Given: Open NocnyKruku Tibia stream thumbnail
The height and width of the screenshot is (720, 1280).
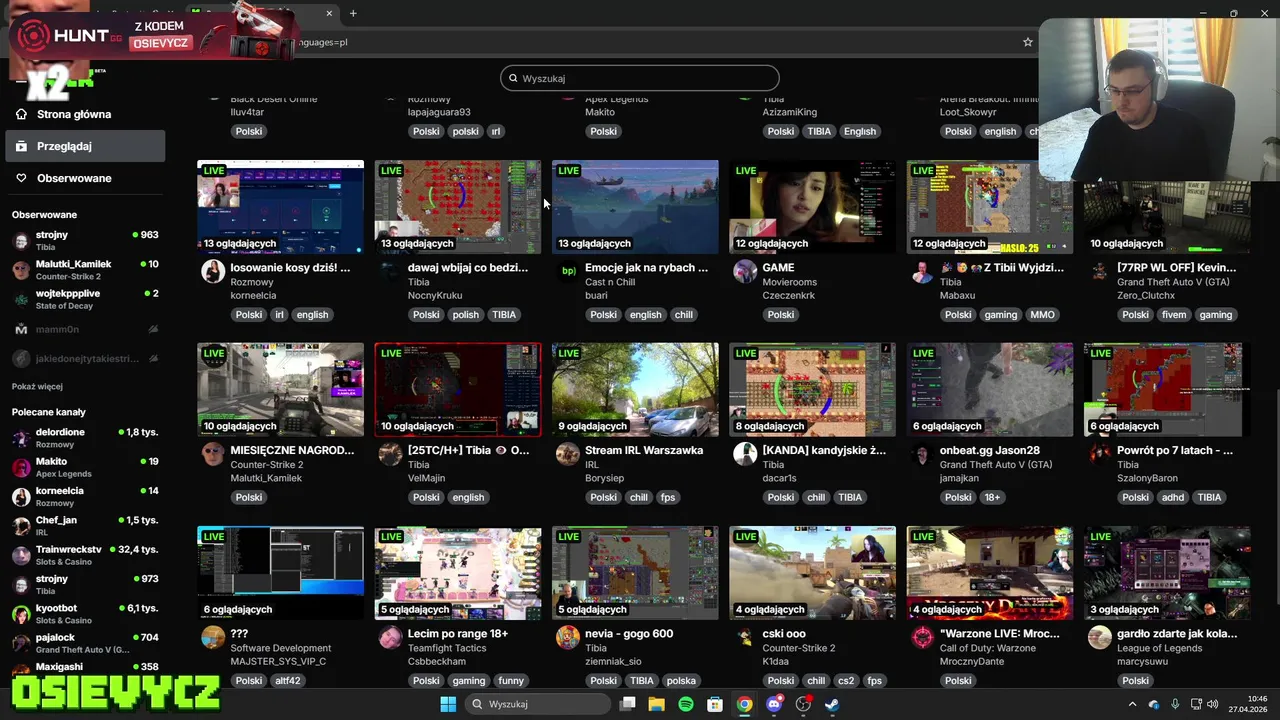Looking at the screenshot, I should 458,207.
